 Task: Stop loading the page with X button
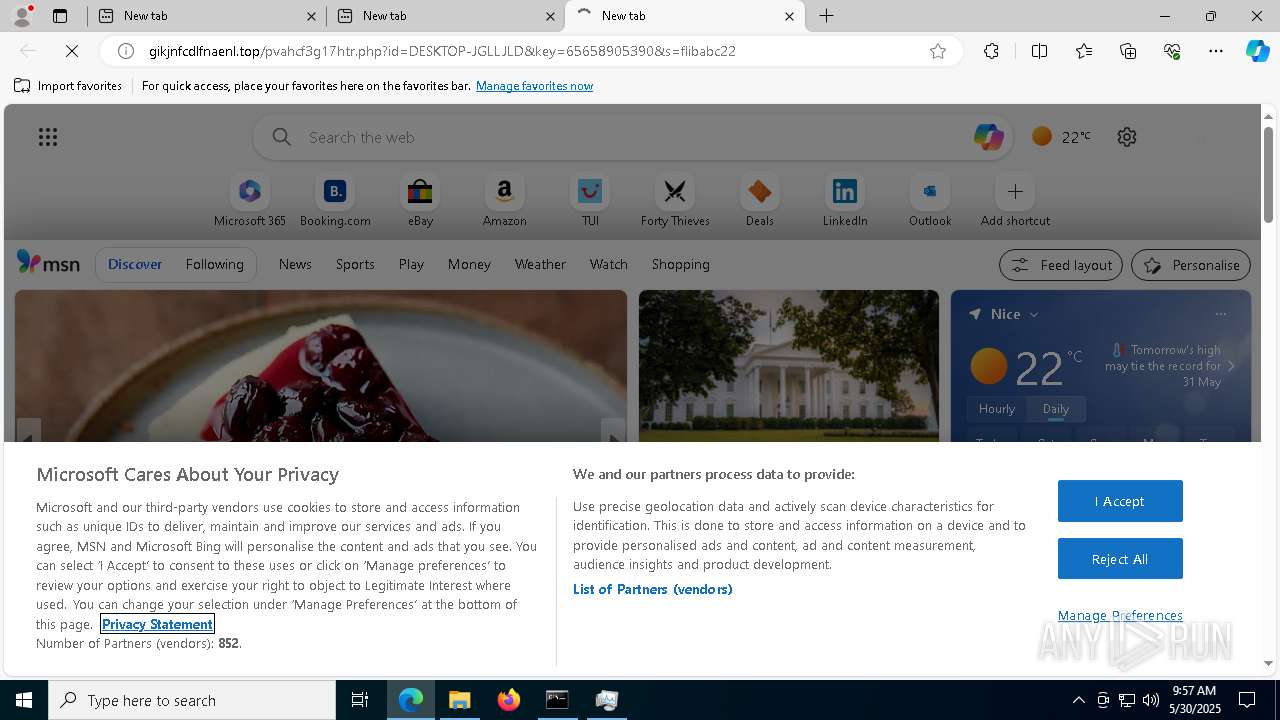click(x=71, y=51)
